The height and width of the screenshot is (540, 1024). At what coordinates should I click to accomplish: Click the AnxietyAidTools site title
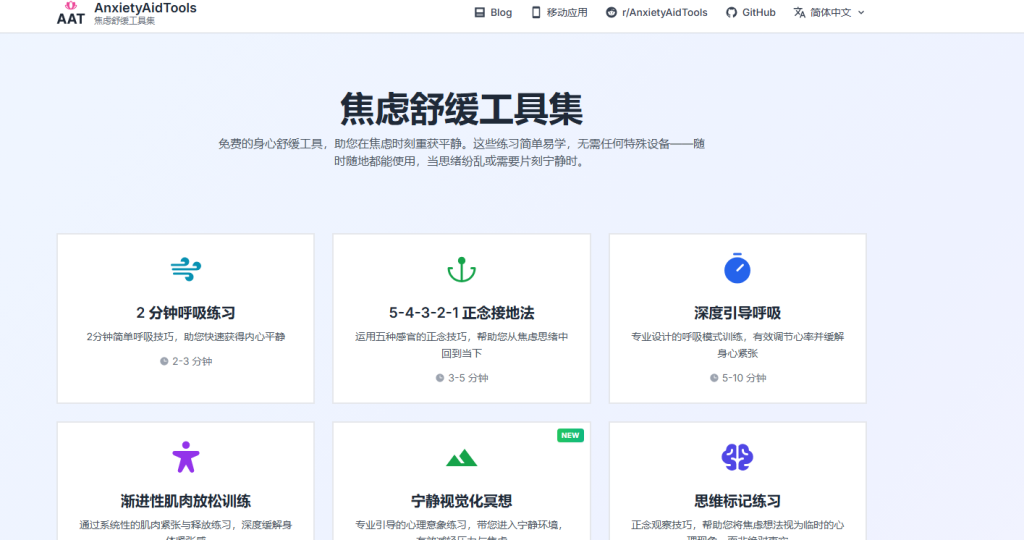pyautogui.click(x=145, y=8)
